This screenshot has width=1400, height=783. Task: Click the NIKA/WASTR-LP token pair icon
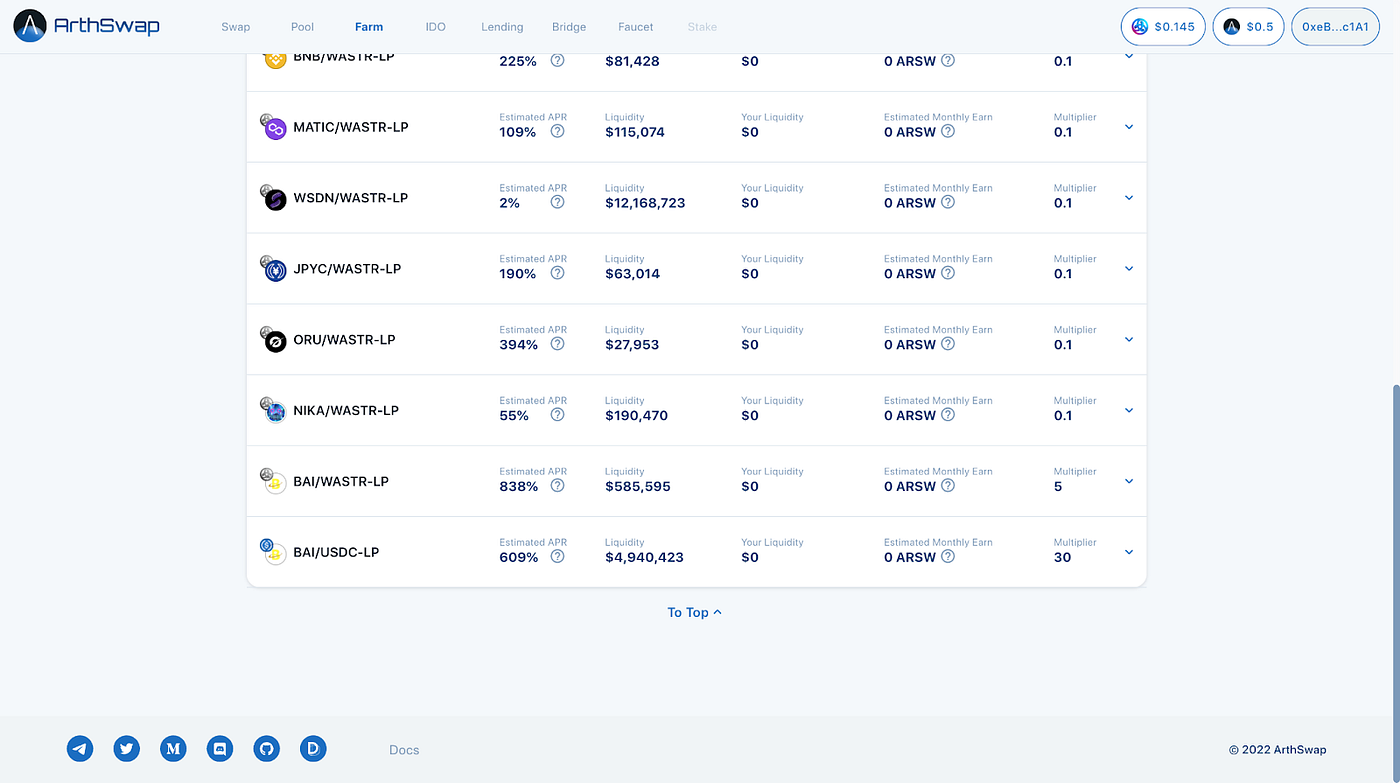[273, 411]
